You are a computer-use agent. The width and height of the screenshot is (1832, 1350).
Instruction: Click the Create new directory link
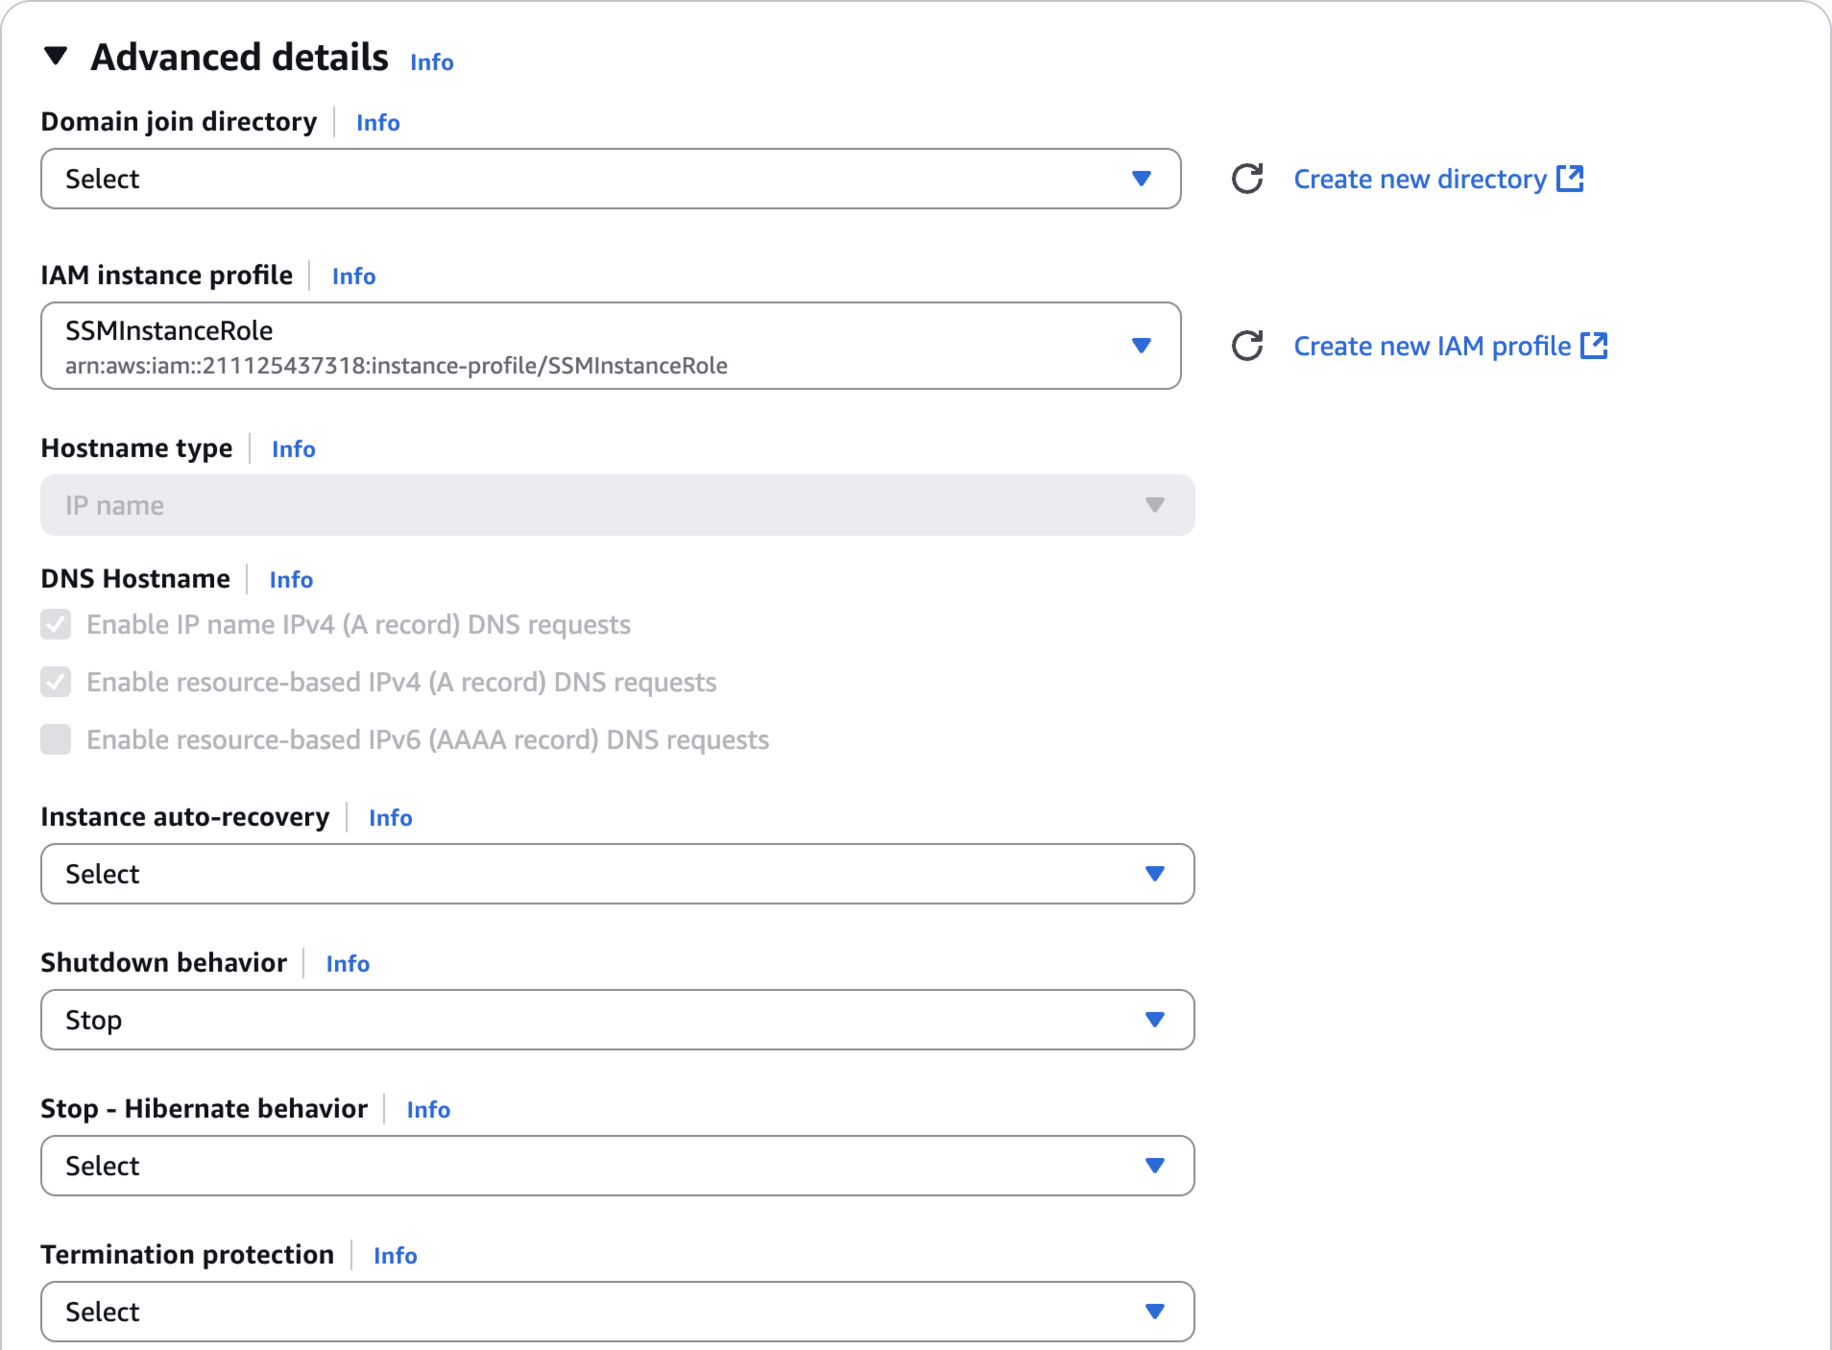pos(1419,179)
